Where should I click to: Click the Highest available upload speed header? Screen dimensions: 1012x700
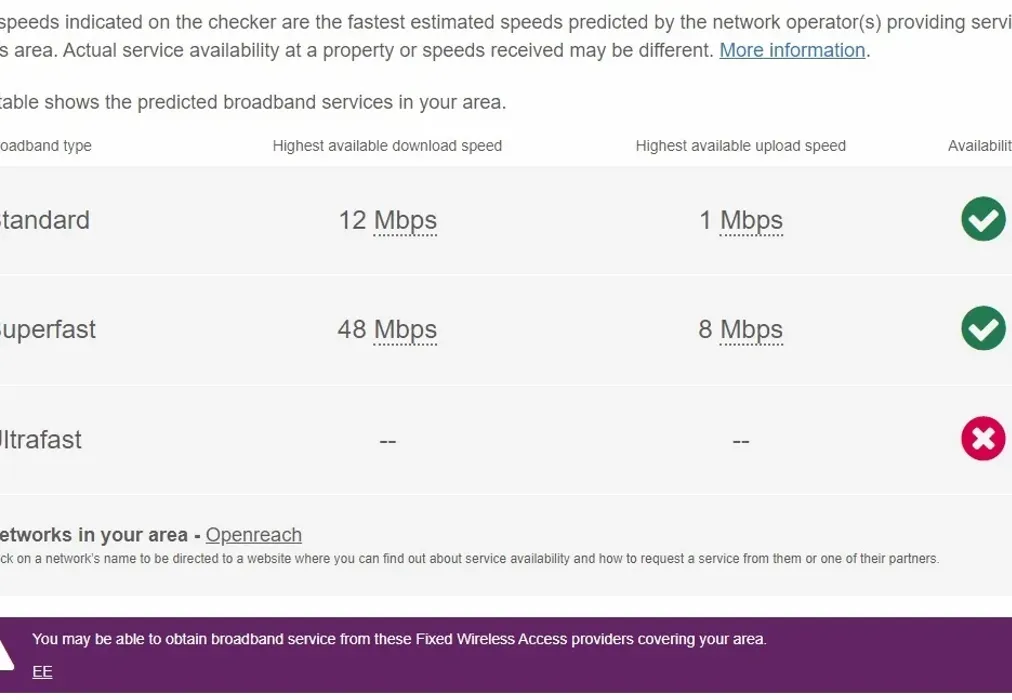point(740,146)
